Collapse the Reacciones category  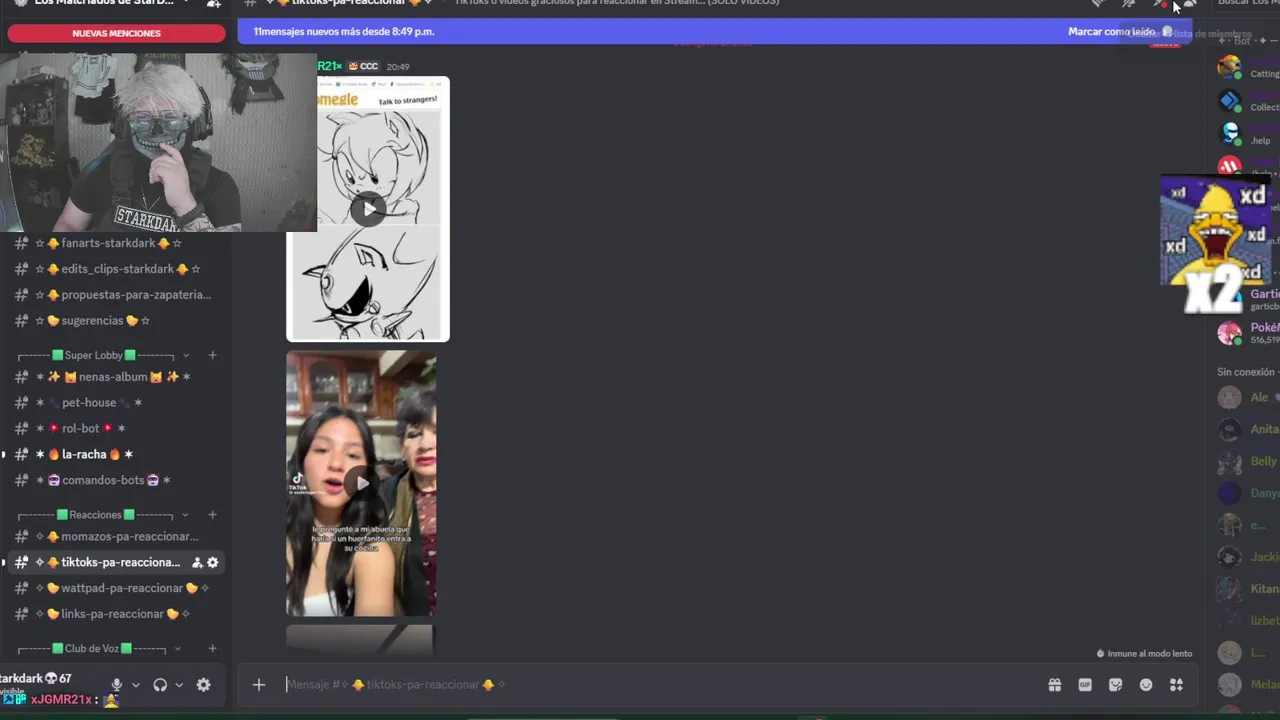(103, 515)
